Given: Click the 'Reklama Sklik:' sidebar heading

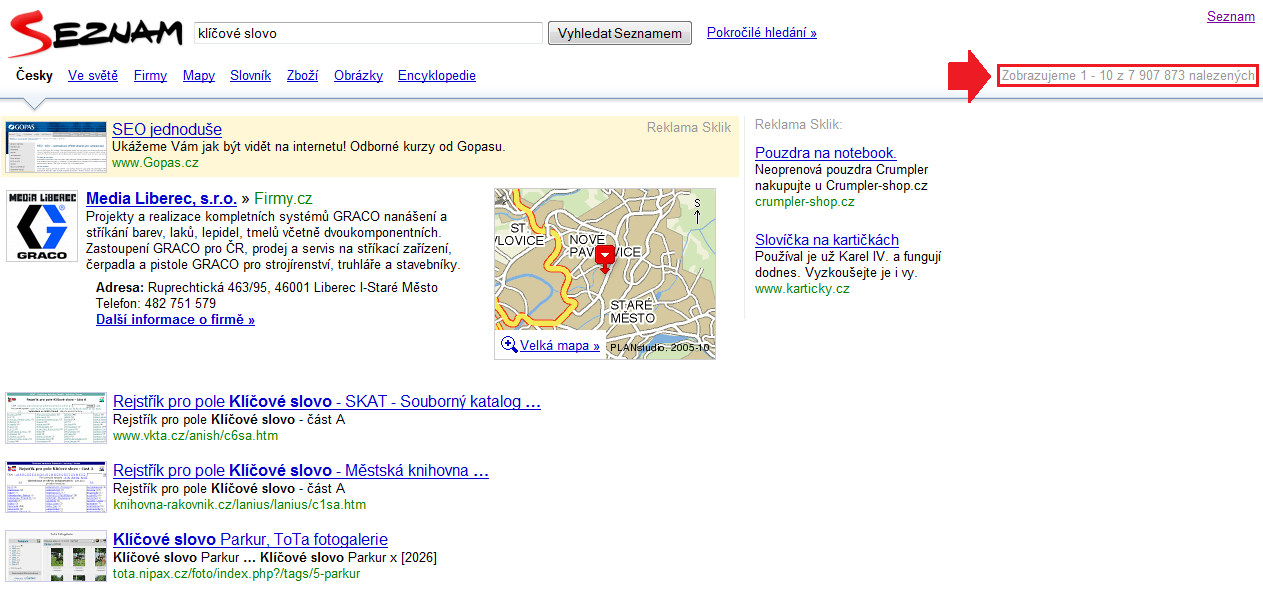Looking at the screenshot, I should (x=799, y=125).
